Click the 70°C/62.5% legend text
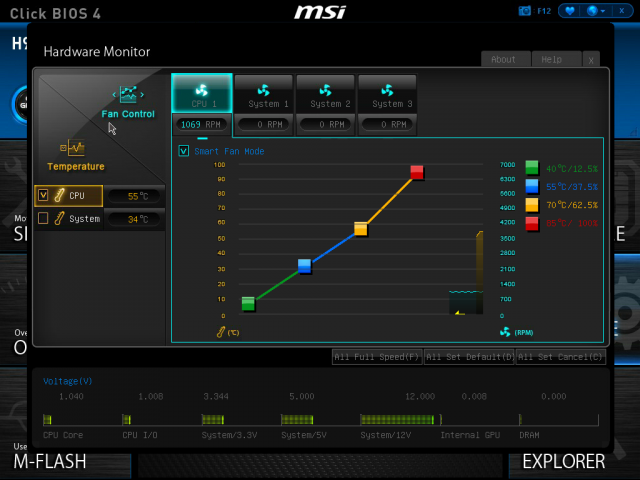Viewport: 640px width, 480px height. tap(572, 205)
